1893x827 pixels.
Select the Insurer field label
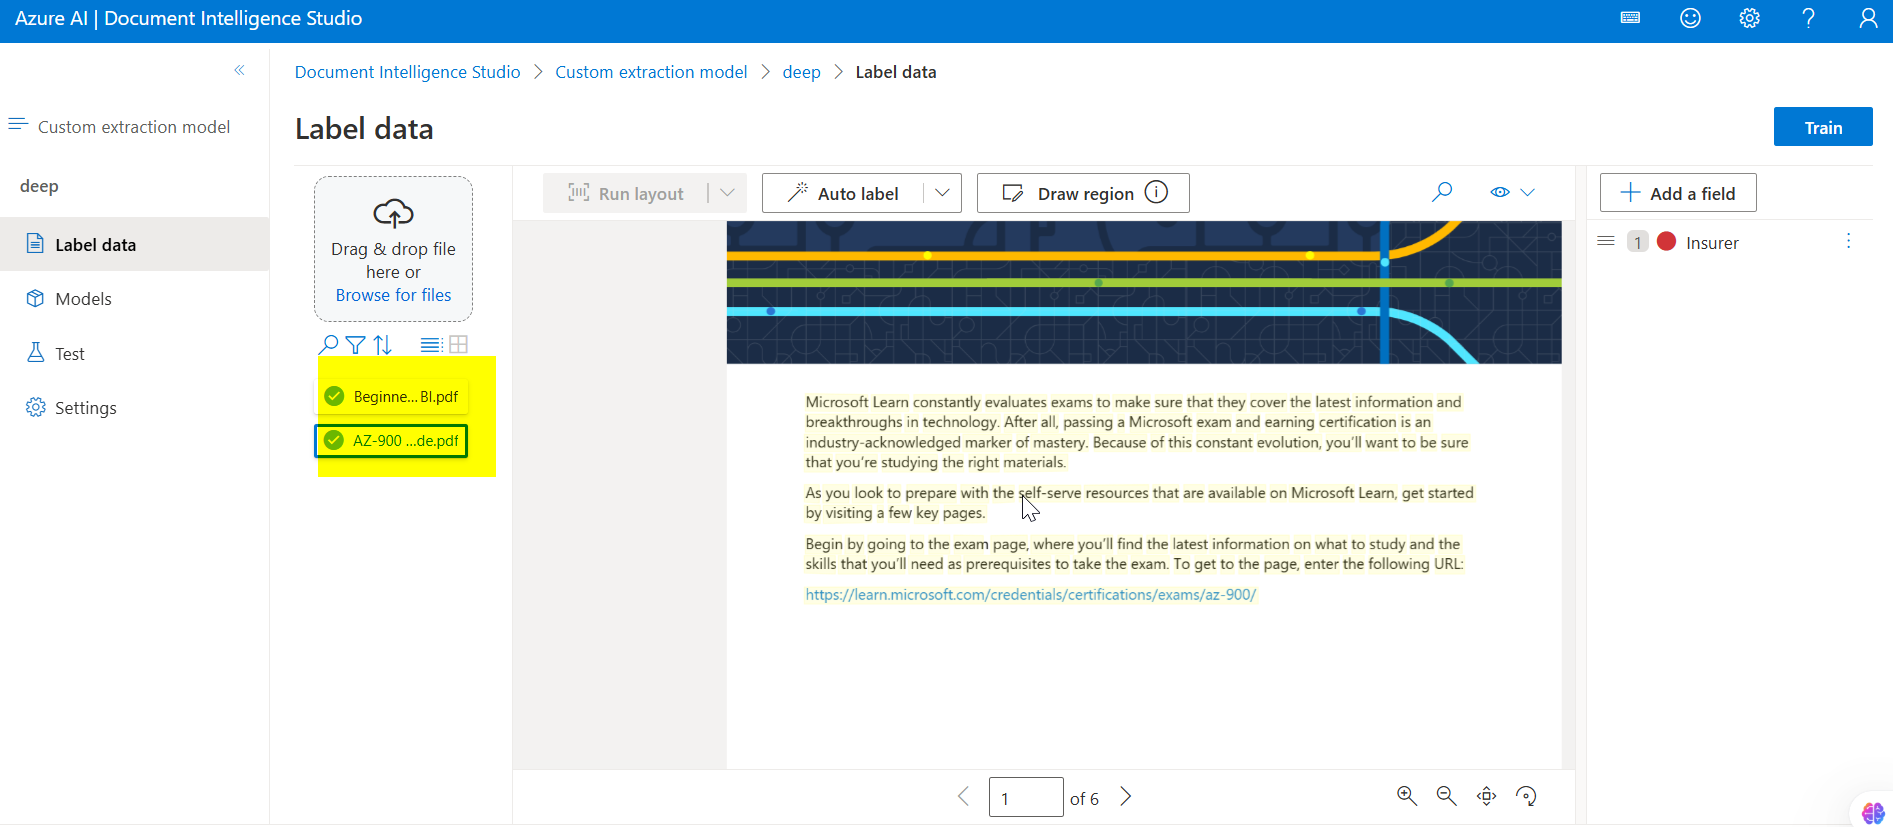1712,243
